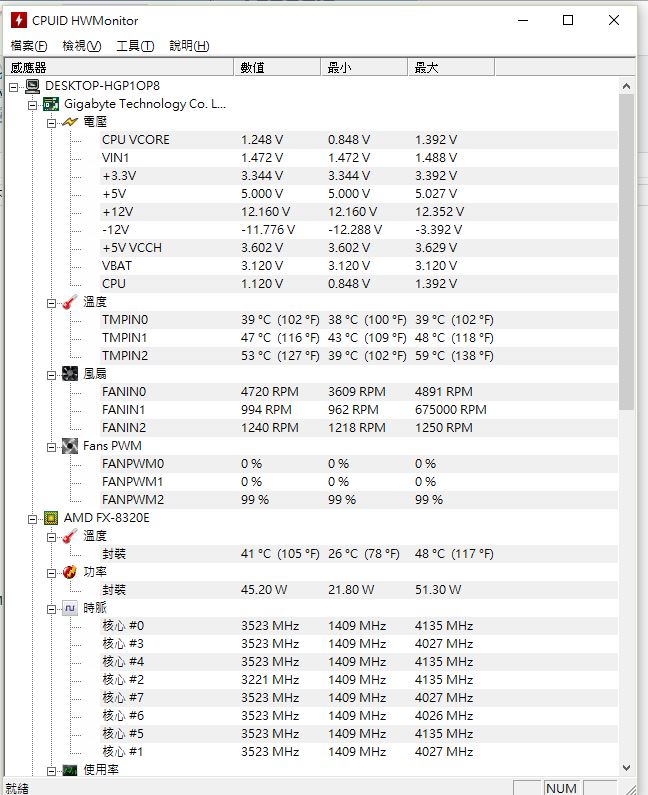Click the Fans PWM icon

pos(69,446)
